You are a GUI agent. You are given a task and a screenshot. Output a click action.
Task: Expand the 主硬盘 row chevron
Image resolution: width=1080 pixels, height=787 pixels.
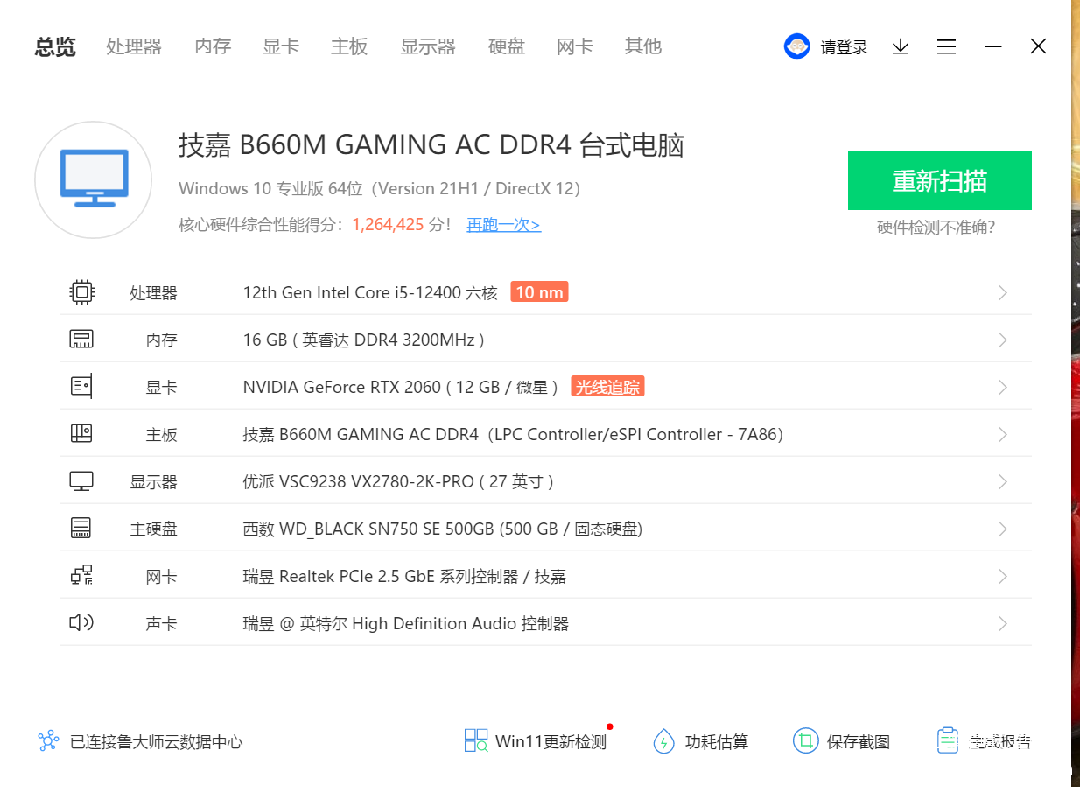tap(1003, 529)
